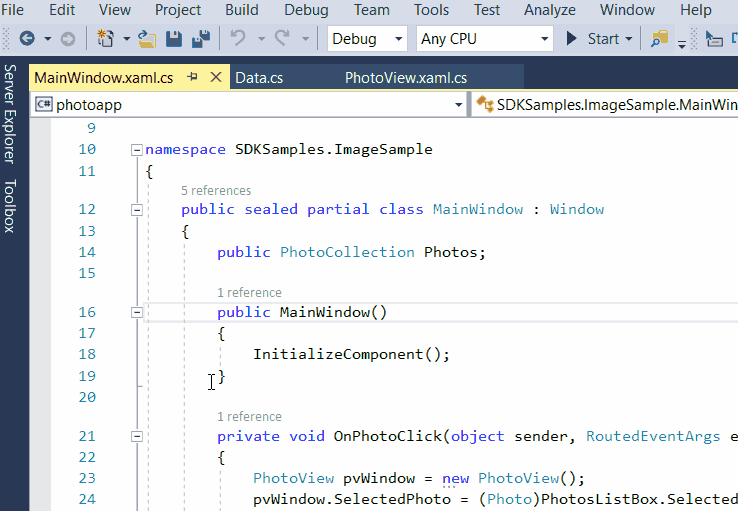This screenshot has height=511, width=738.
Task: Open the Analyze menu
Action: pyautogui.click(x=550, y=9)
